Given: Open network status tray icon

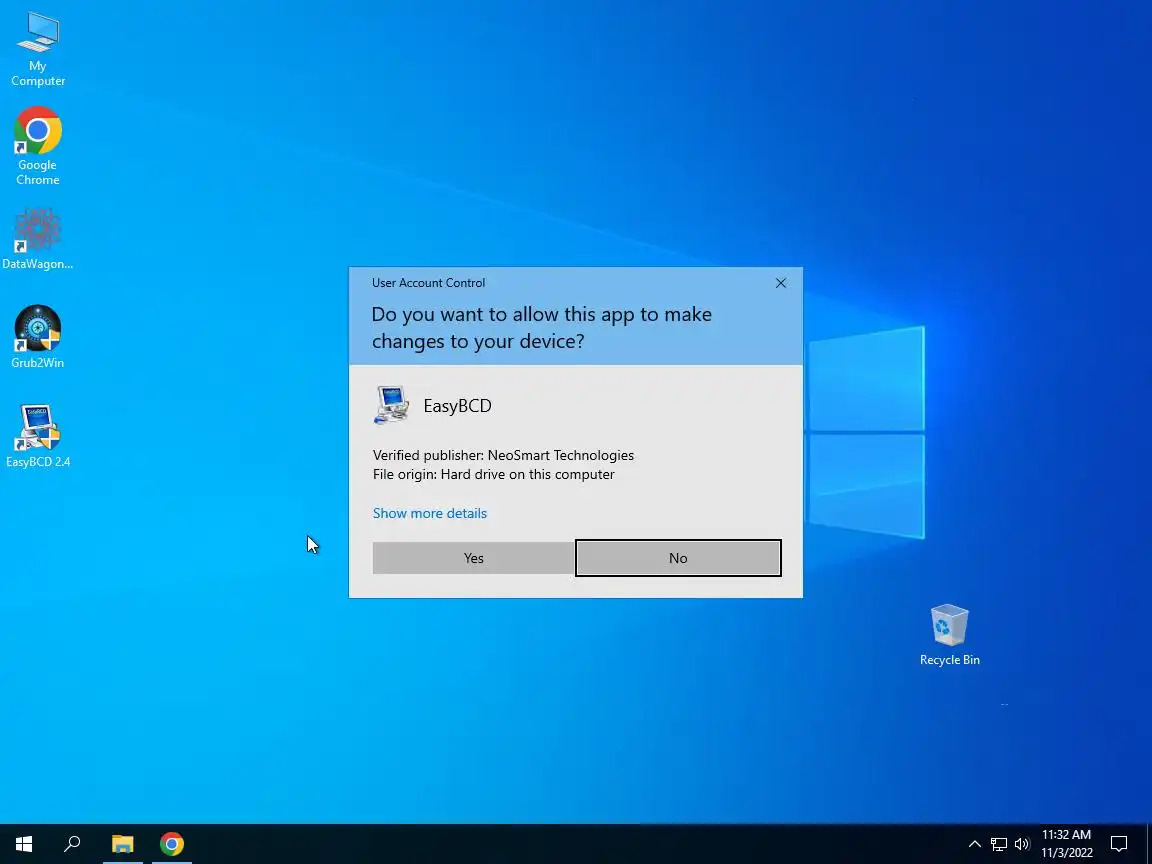Looking at the screenshot, I should click(998, 843).
